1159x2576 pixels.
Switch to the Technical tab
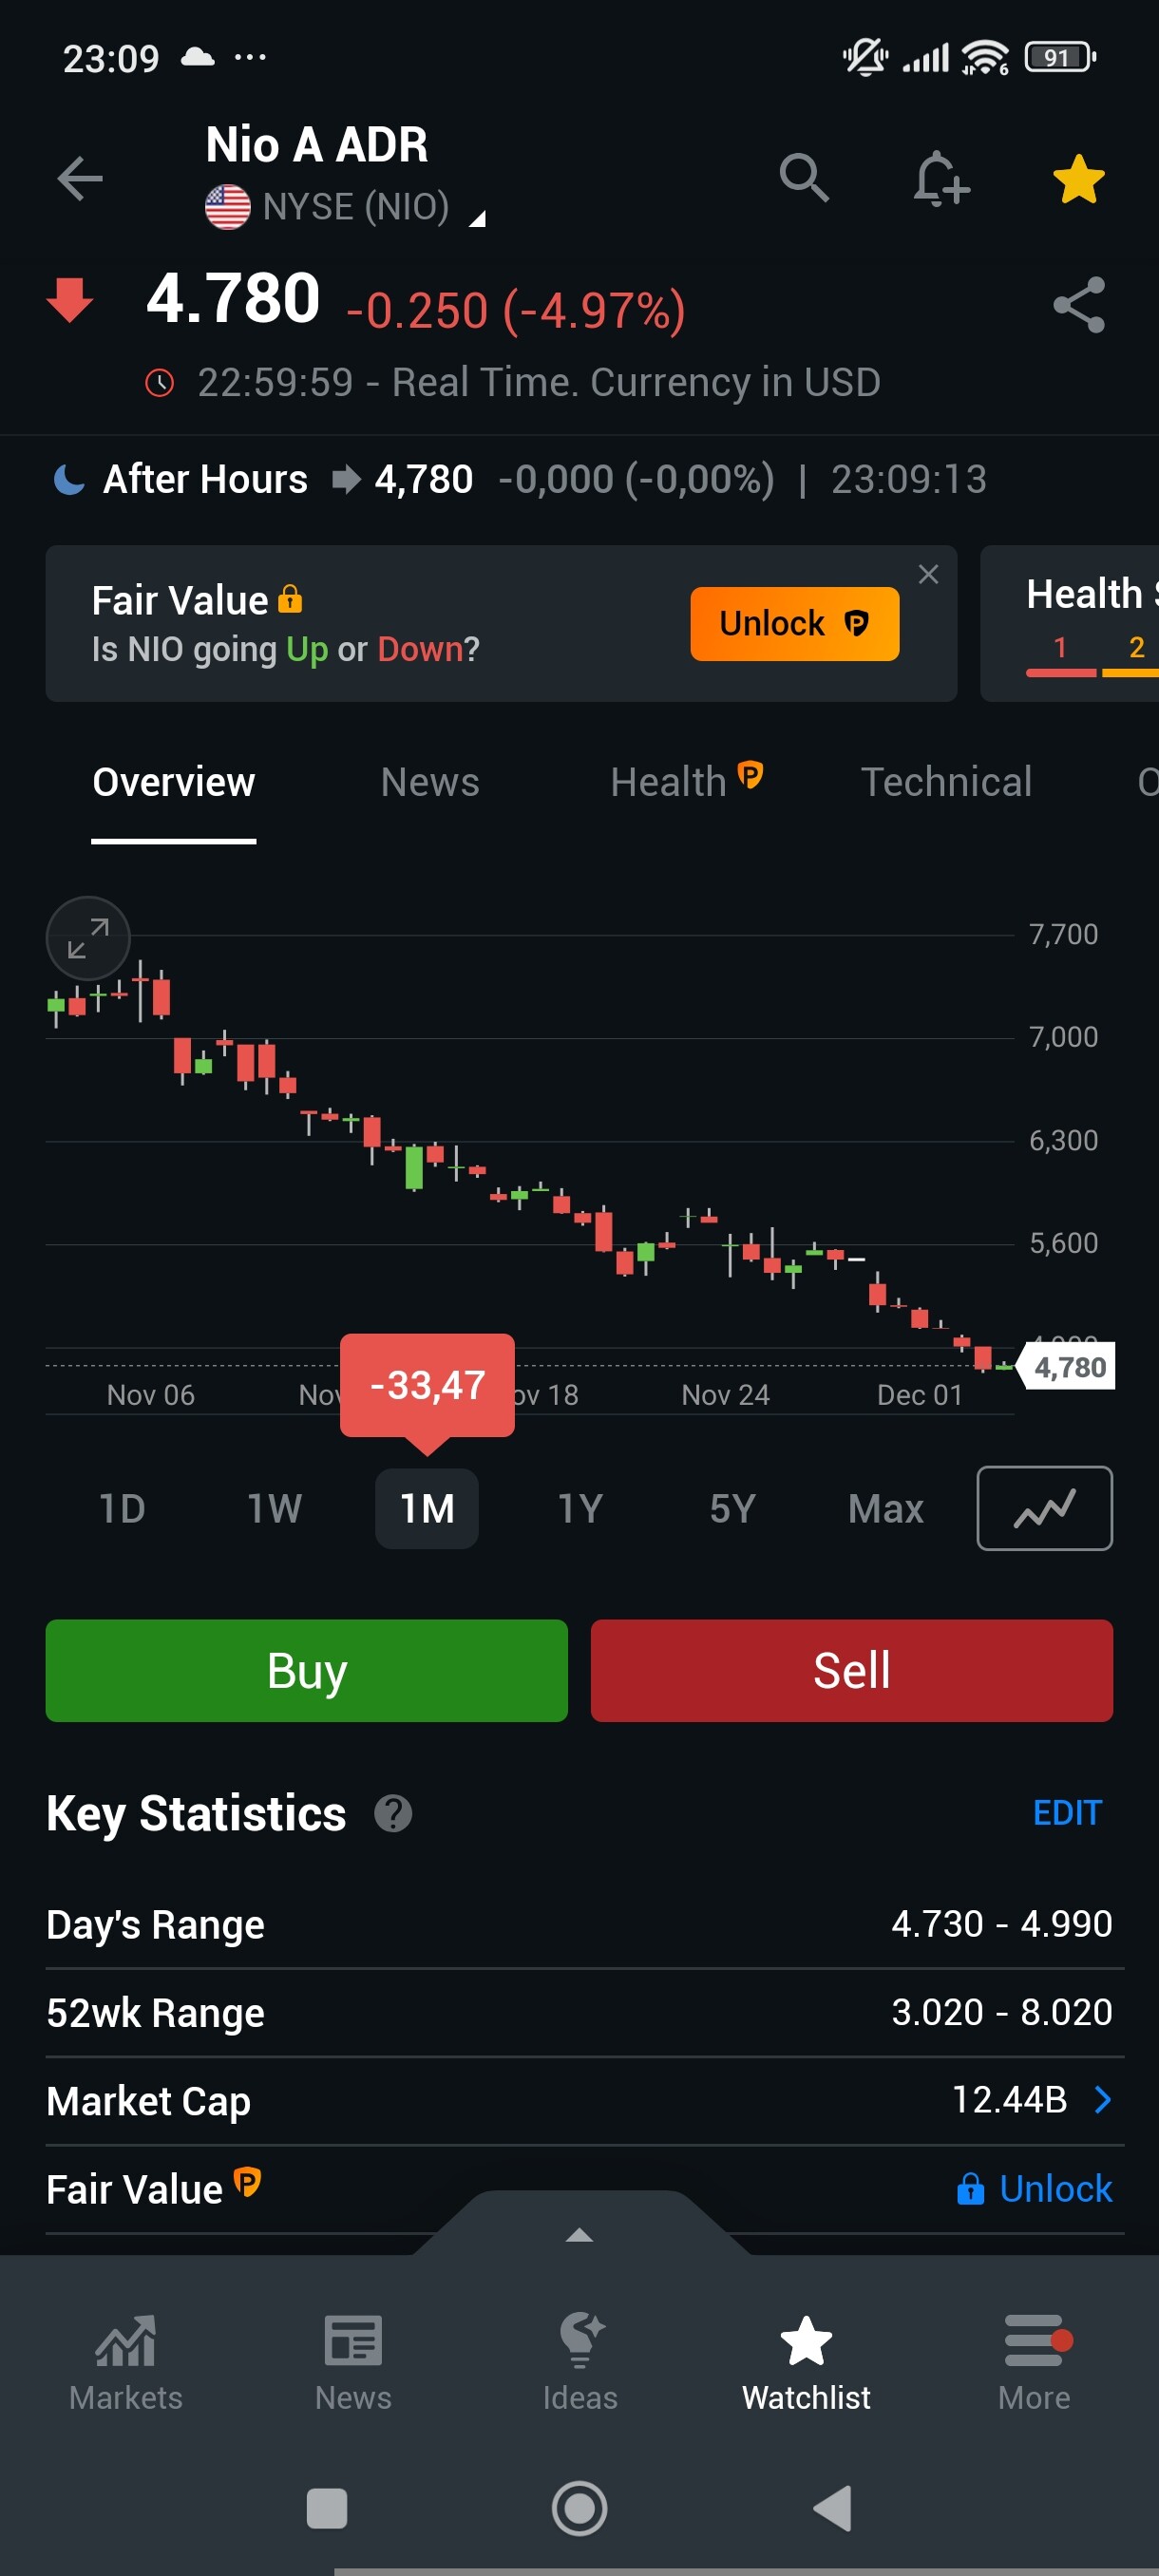[946, 782]
